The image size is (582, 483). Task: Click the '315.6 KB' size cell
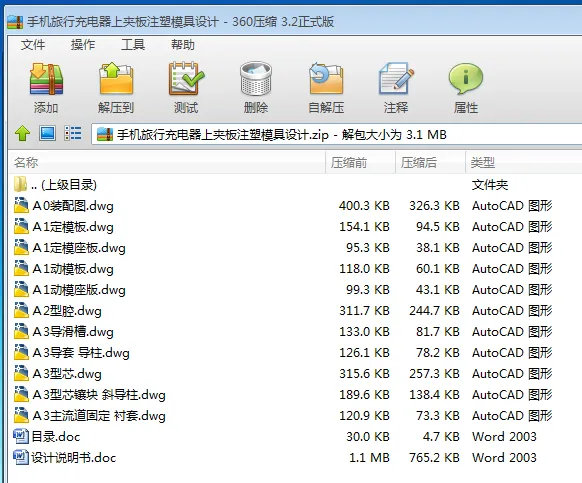[x=364, y=373]
